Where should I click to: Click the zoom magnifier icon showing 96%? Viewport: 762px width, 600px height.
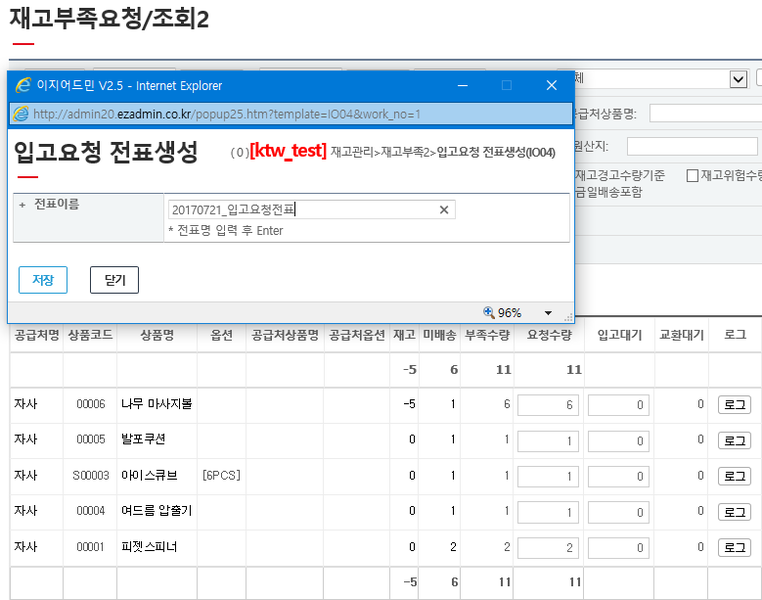tap(488, 312)
